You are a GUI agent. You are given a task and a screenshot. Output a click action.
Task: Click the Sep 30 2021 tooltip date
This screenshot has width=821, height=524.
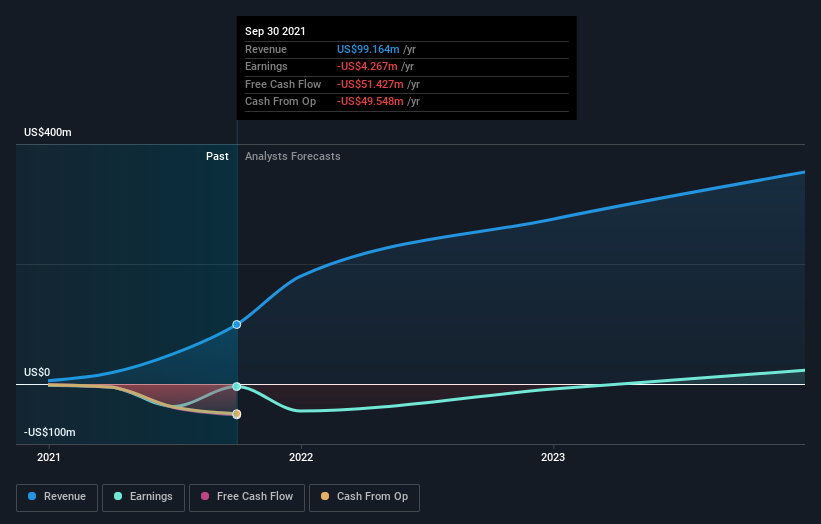[x=275, y=31]
